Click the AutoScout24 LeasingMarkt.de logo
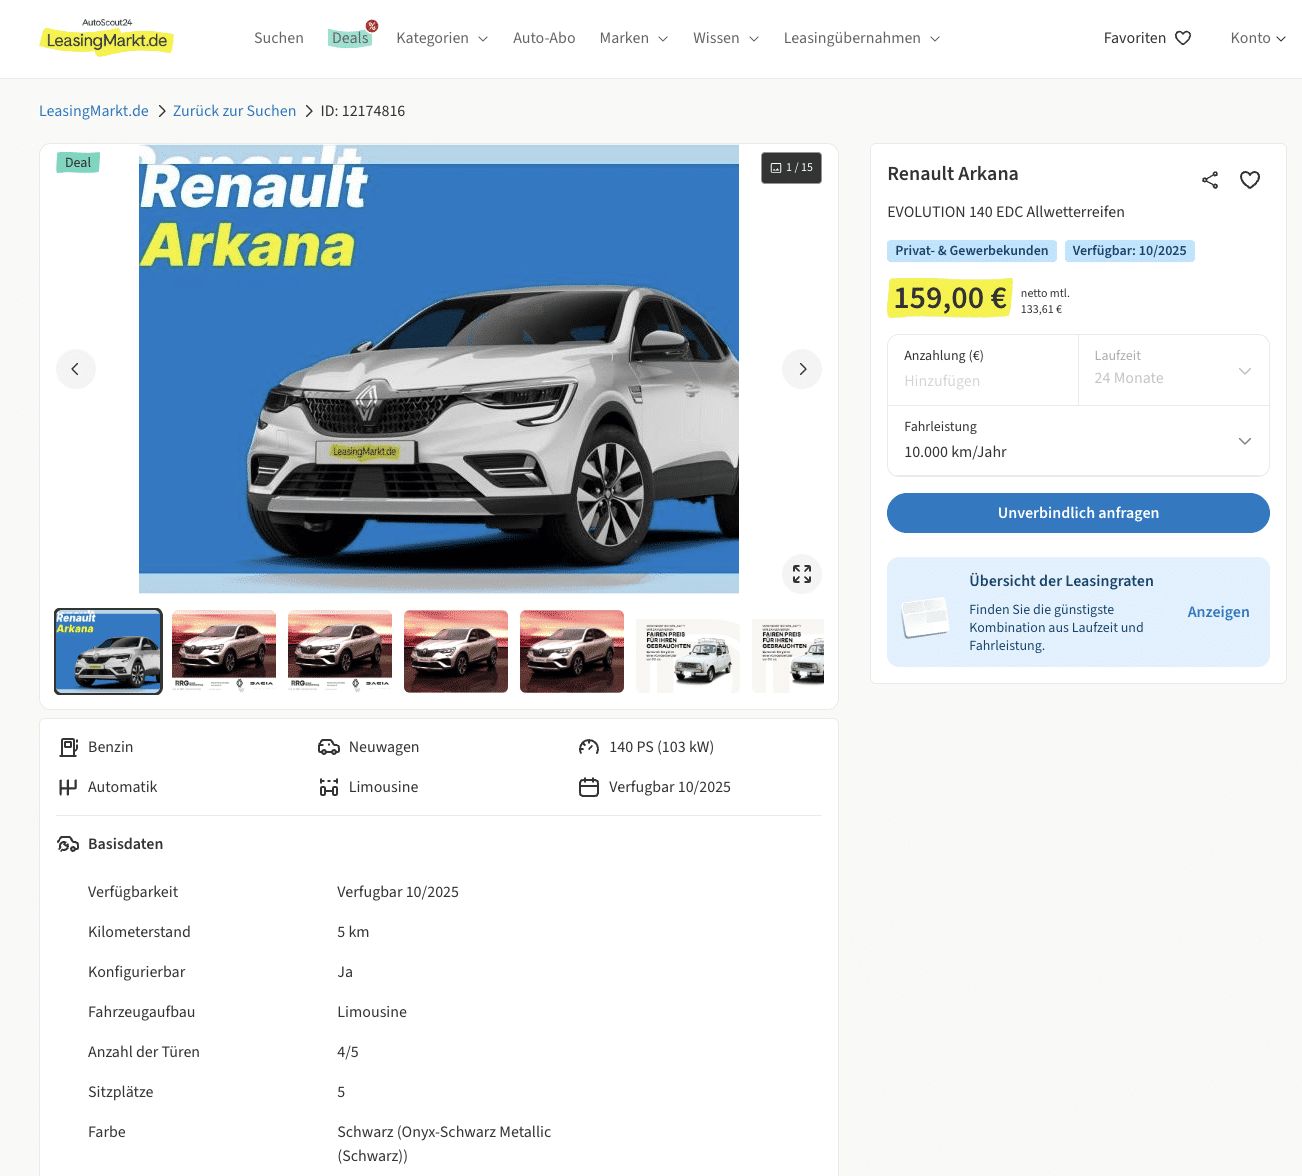 click(x=106, y=37)
